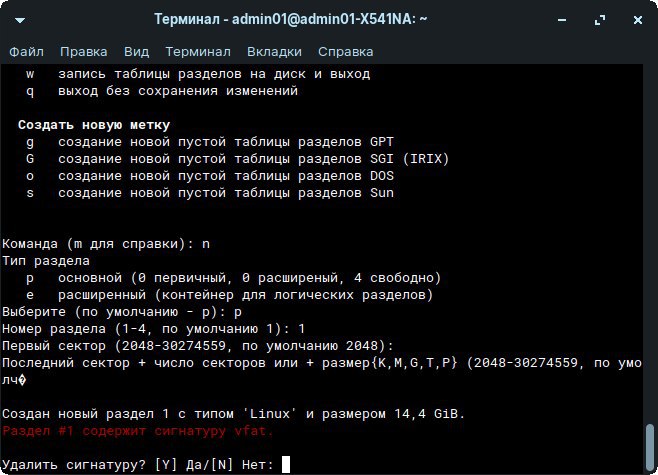Screen dimensions: 658x475
Task: Minimize the terminal window
Action: (x=562, y=20)
